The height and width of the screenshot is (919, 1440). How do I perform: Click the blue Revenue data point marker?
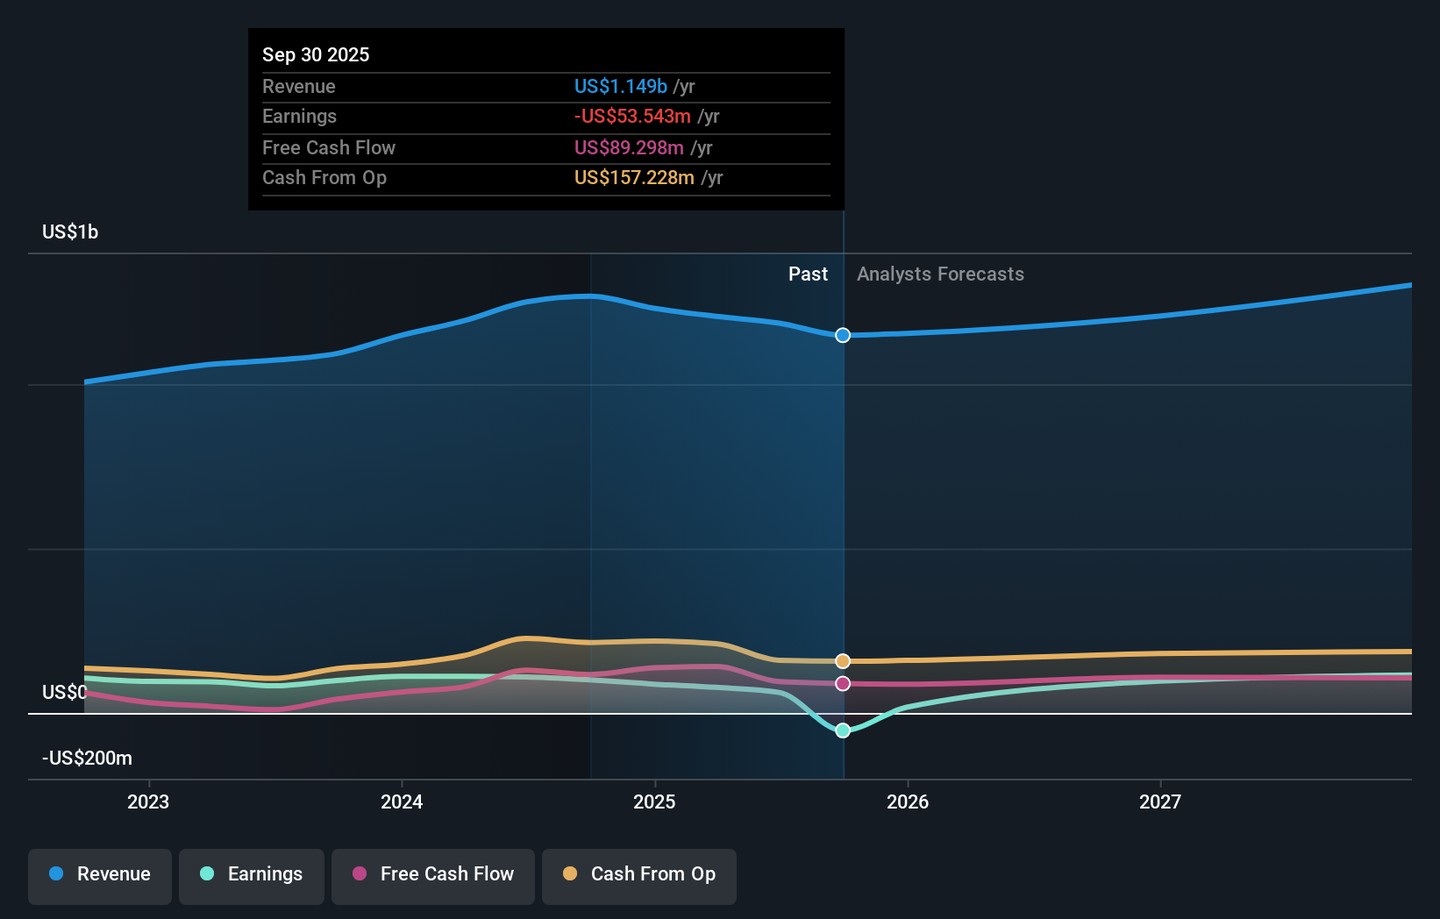[x=843, y=335]
